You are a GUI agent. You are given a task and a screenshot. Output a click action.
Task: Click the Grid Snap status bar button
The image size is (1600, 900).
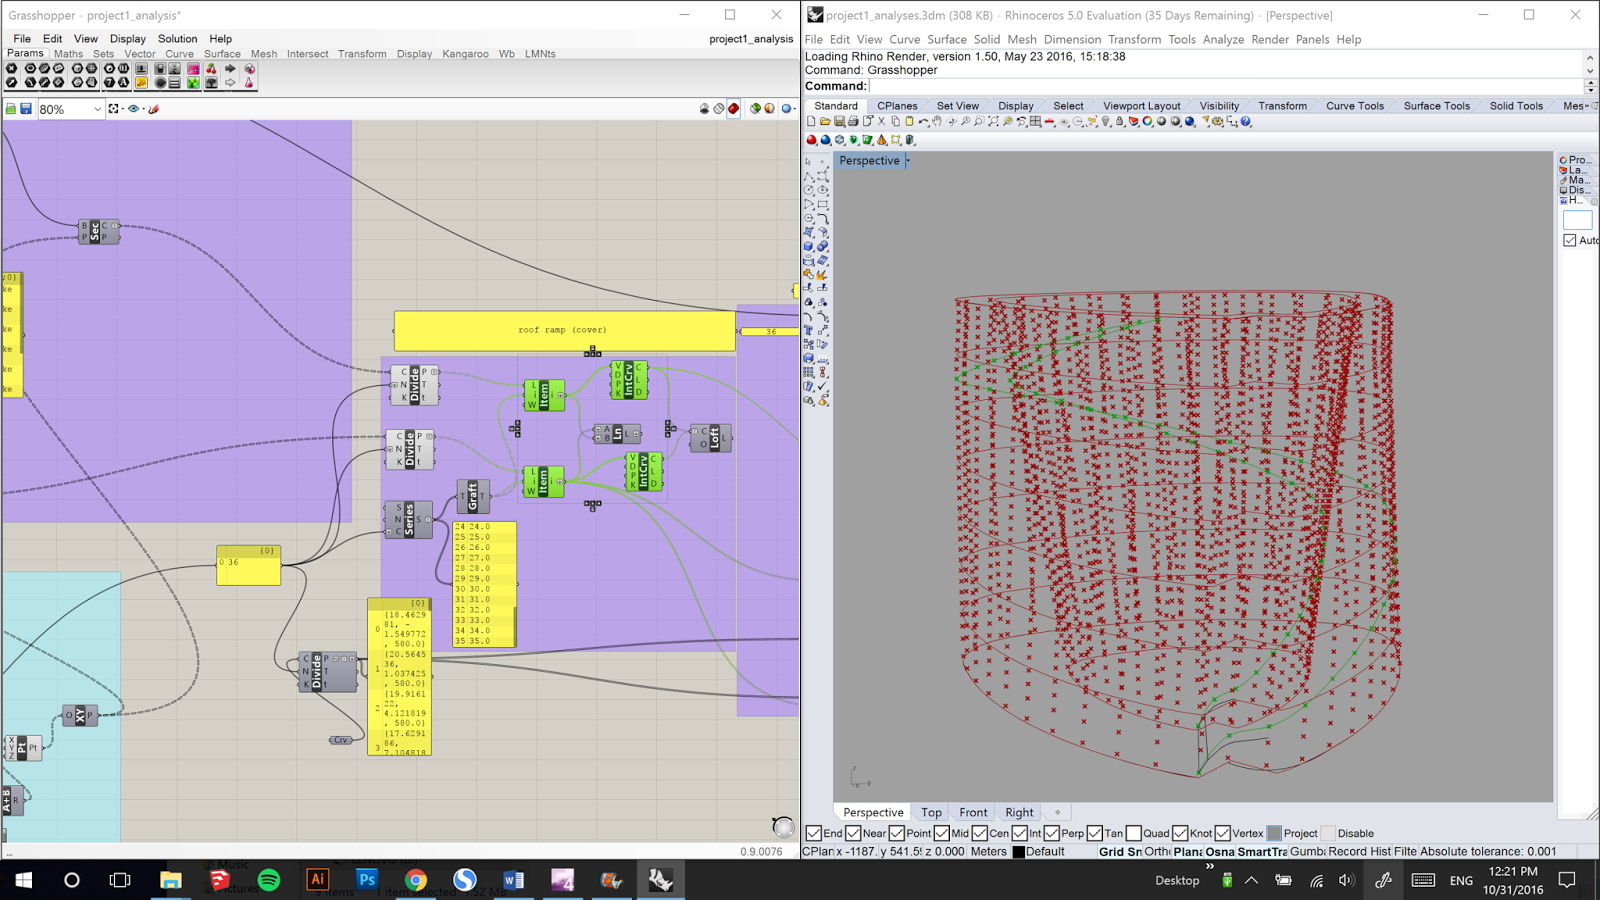pos(1118,851)
